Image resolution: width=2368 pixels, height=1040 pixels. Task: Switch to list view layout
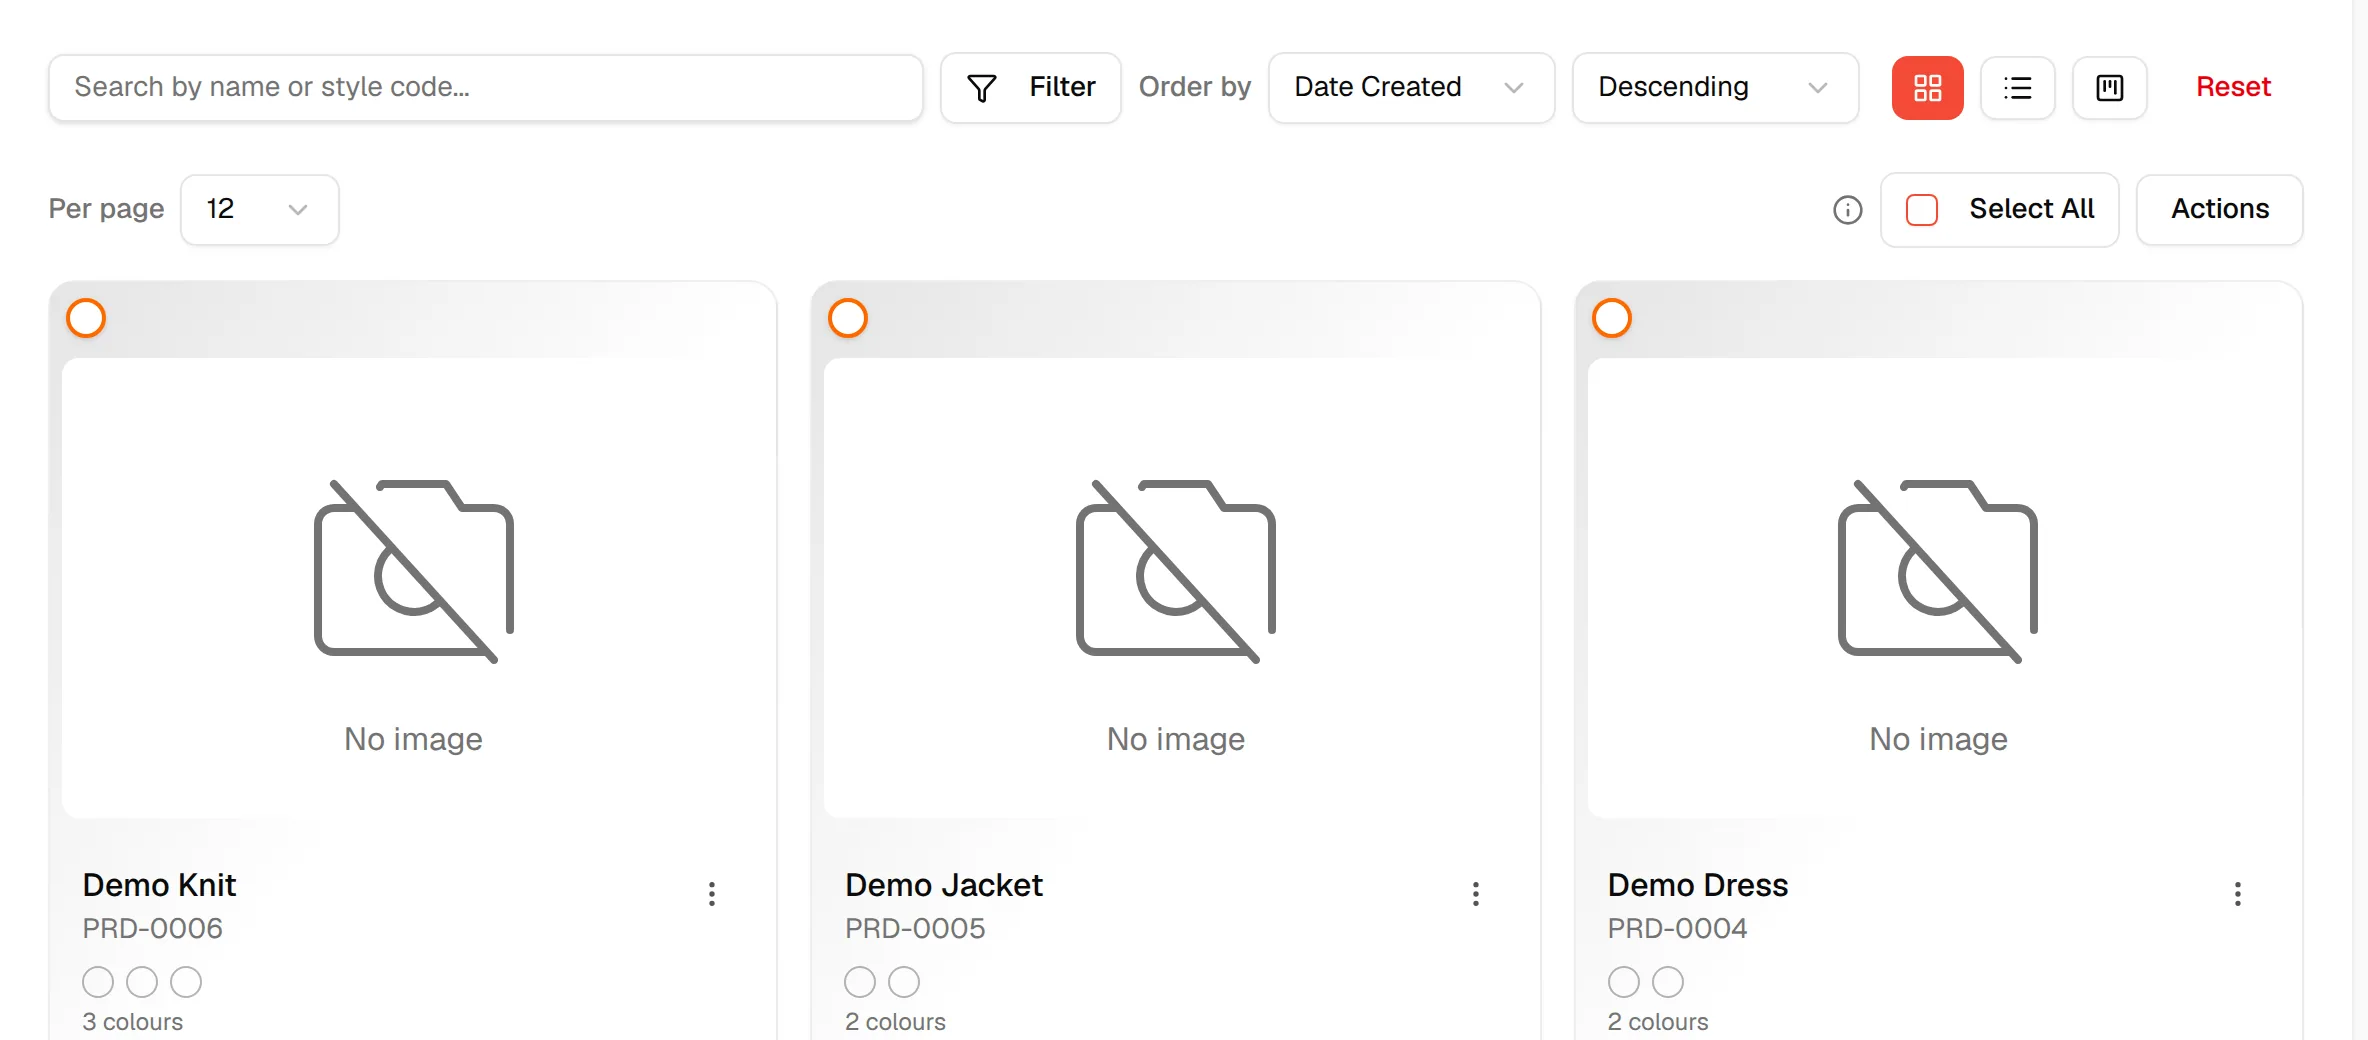[2018, 88]
